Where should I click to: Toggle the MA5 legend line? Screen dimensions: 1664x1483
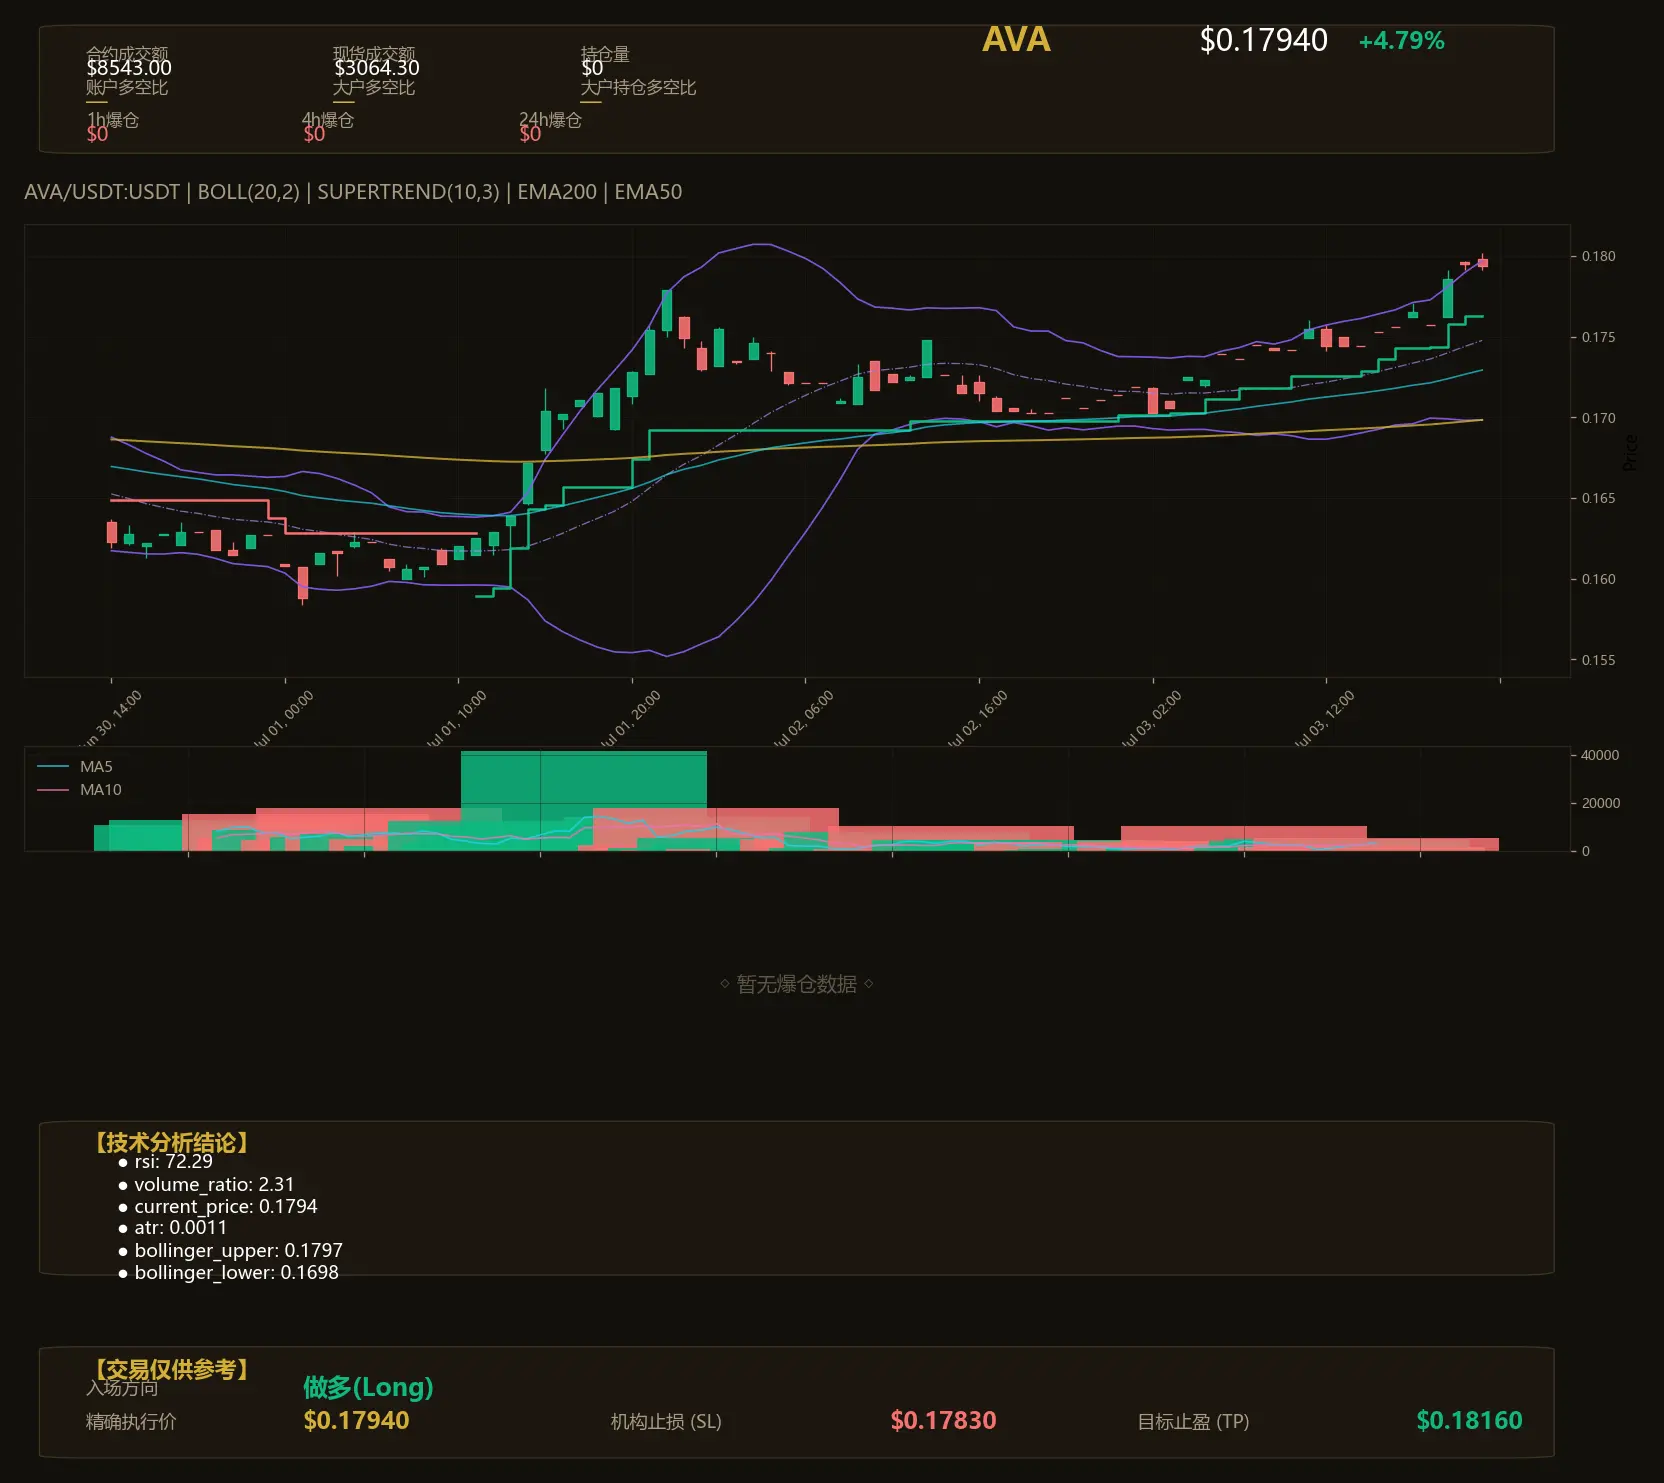tap(75, 767)
